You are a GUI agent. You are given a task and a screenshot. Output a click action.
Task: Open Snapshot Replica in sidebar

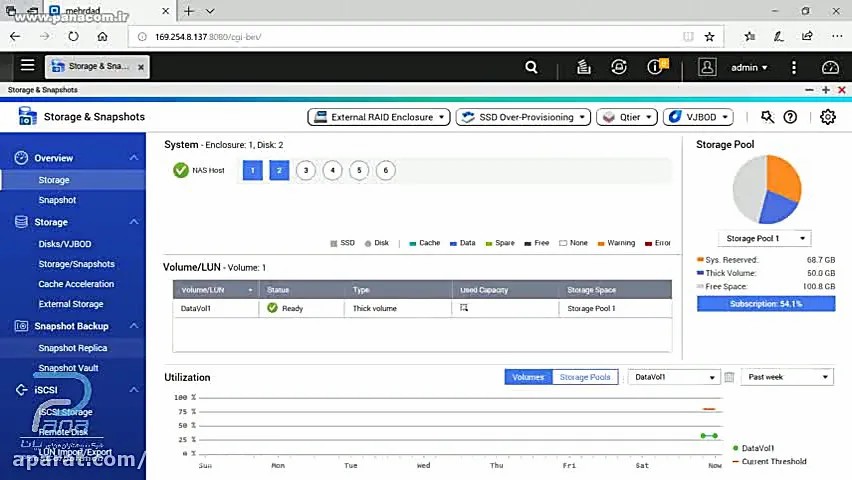tap(73, 348)
